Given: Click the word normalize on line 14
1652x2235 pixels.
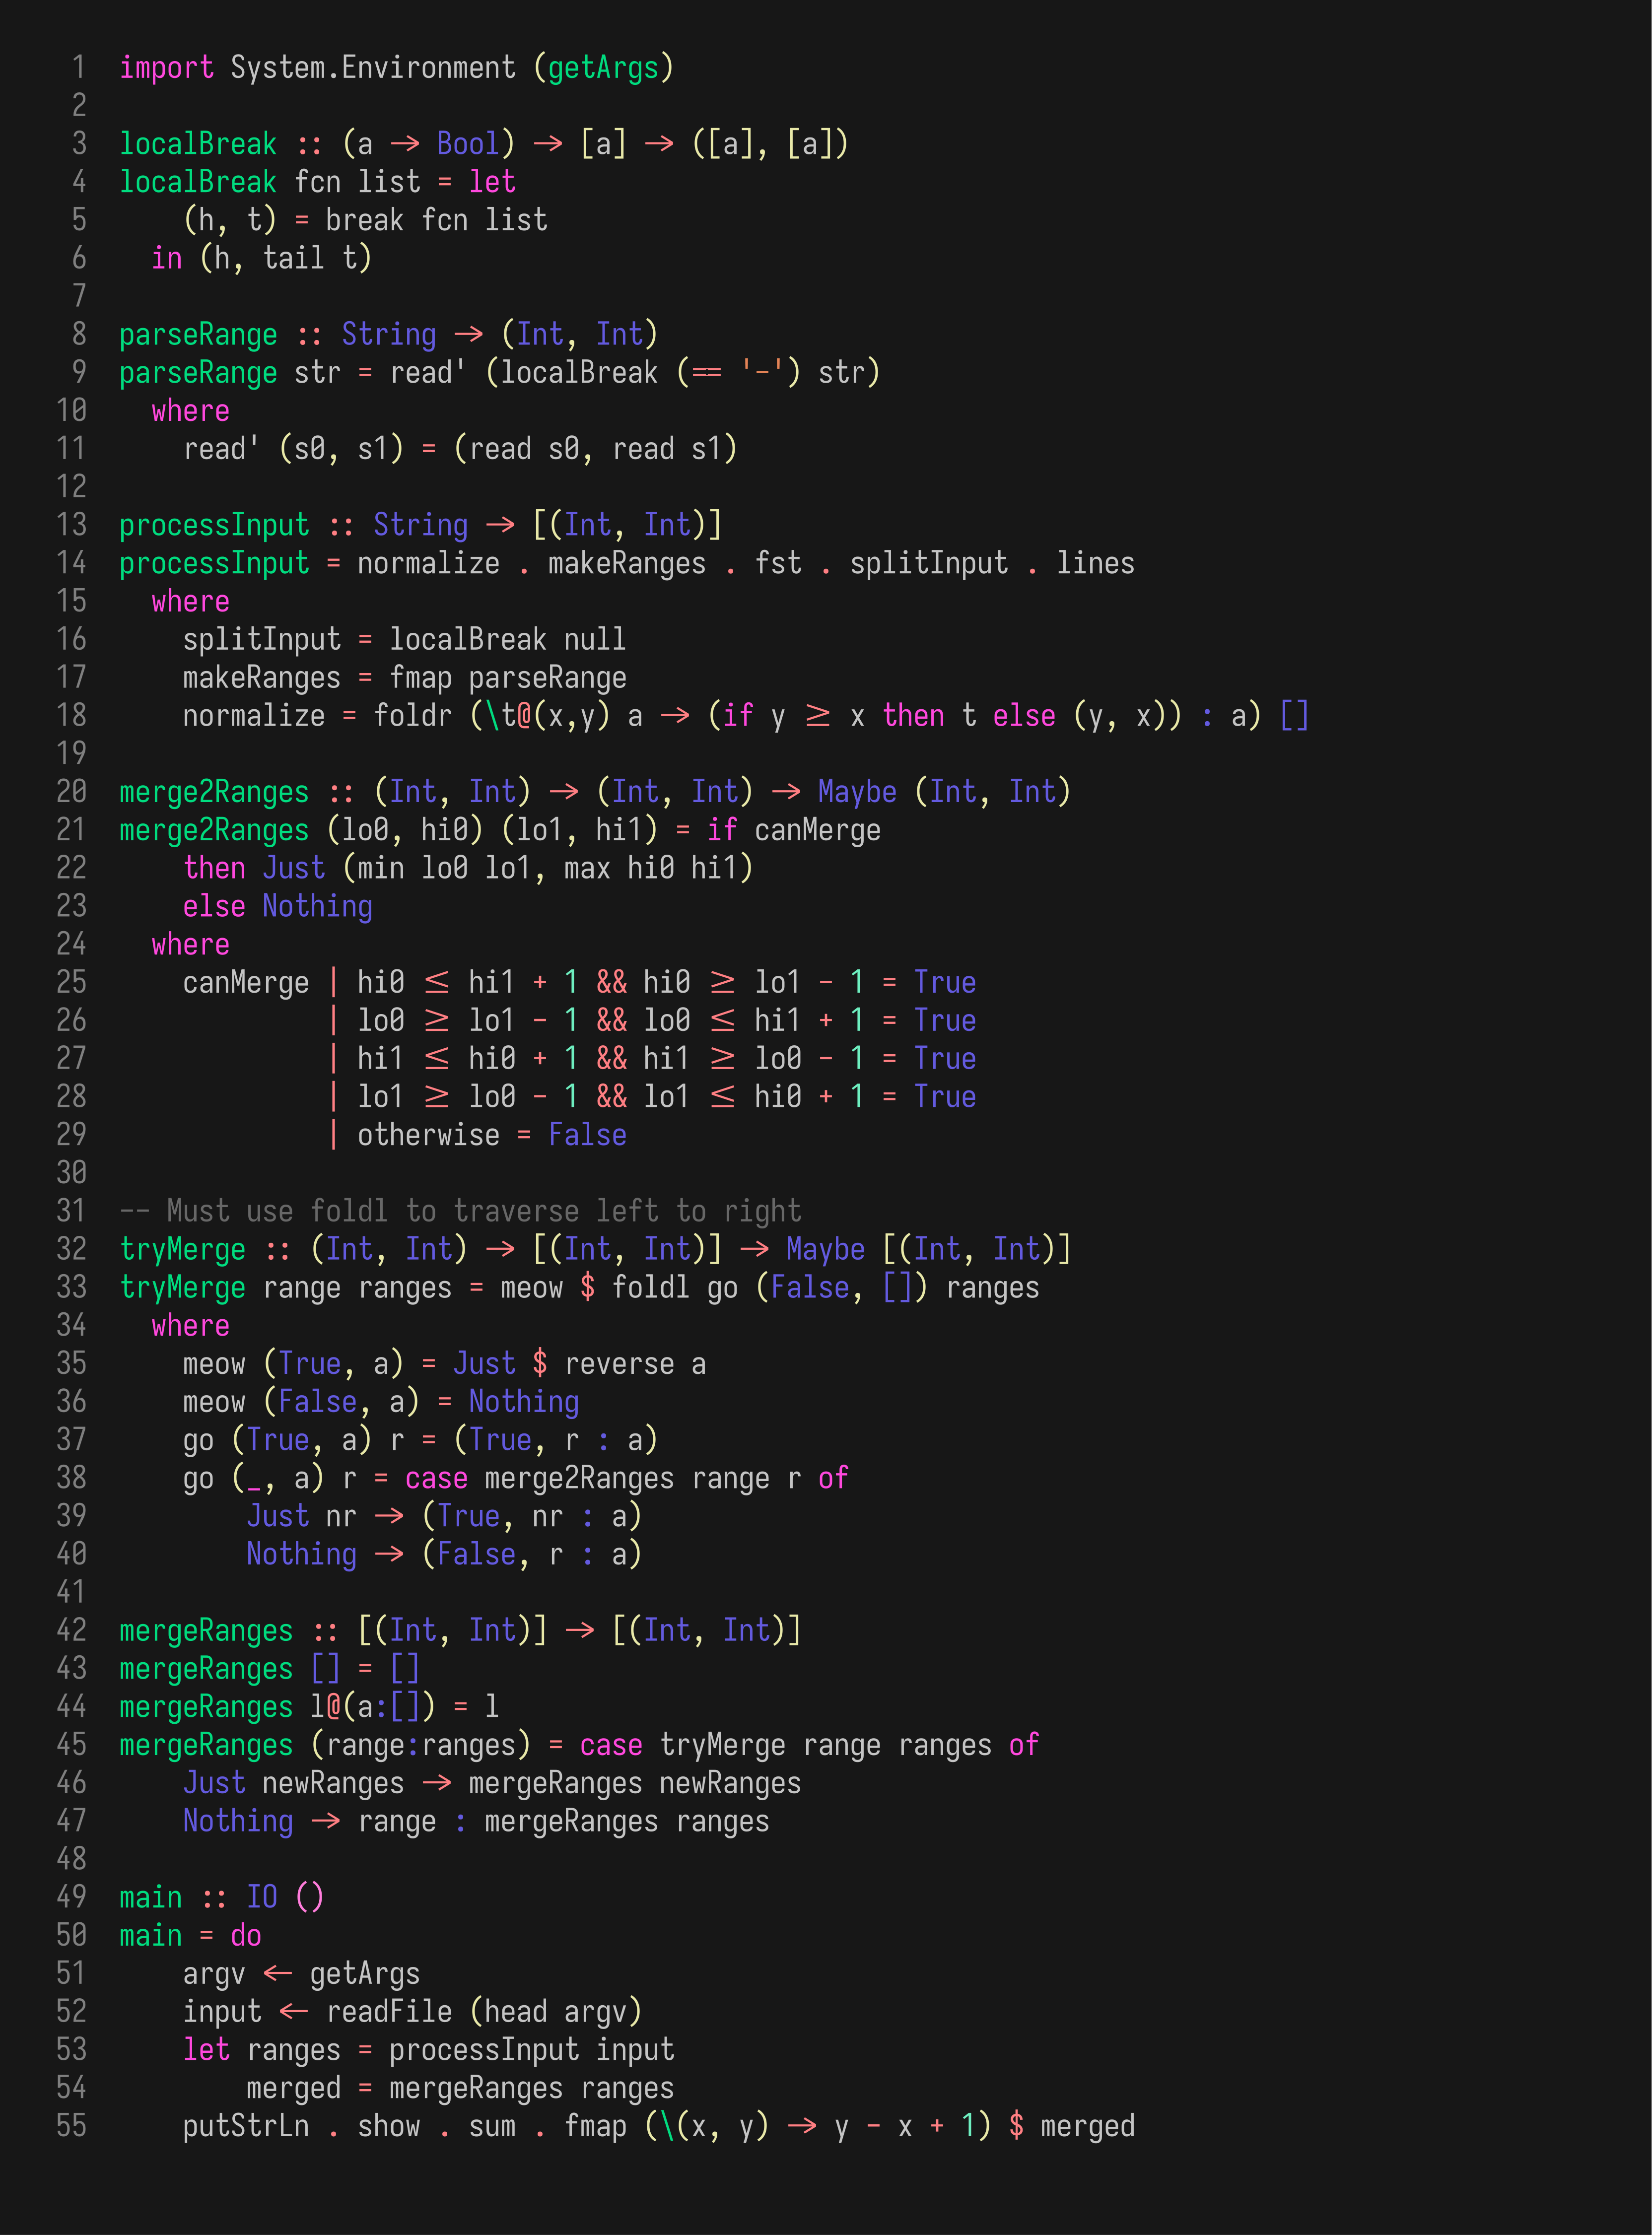Looking at the screenshot, I should tap(428, 563).
